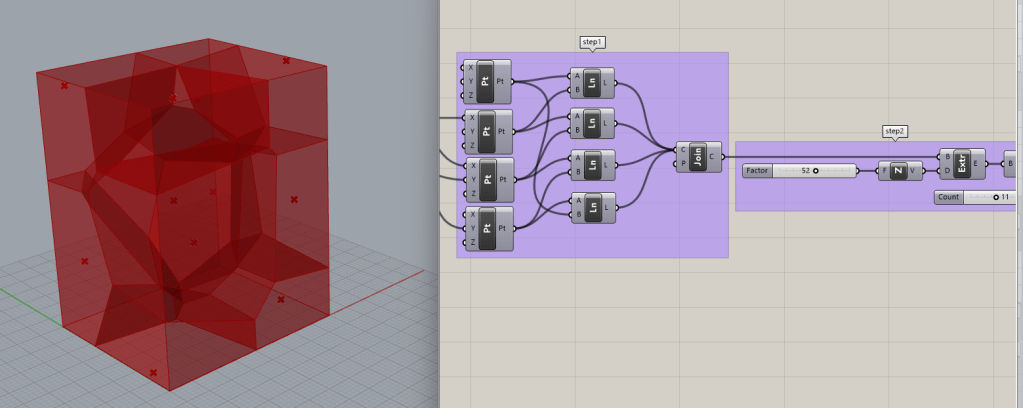Click the Count slider name label
Viewport: 1023px width, 408px height.
(x=948, y=197)
